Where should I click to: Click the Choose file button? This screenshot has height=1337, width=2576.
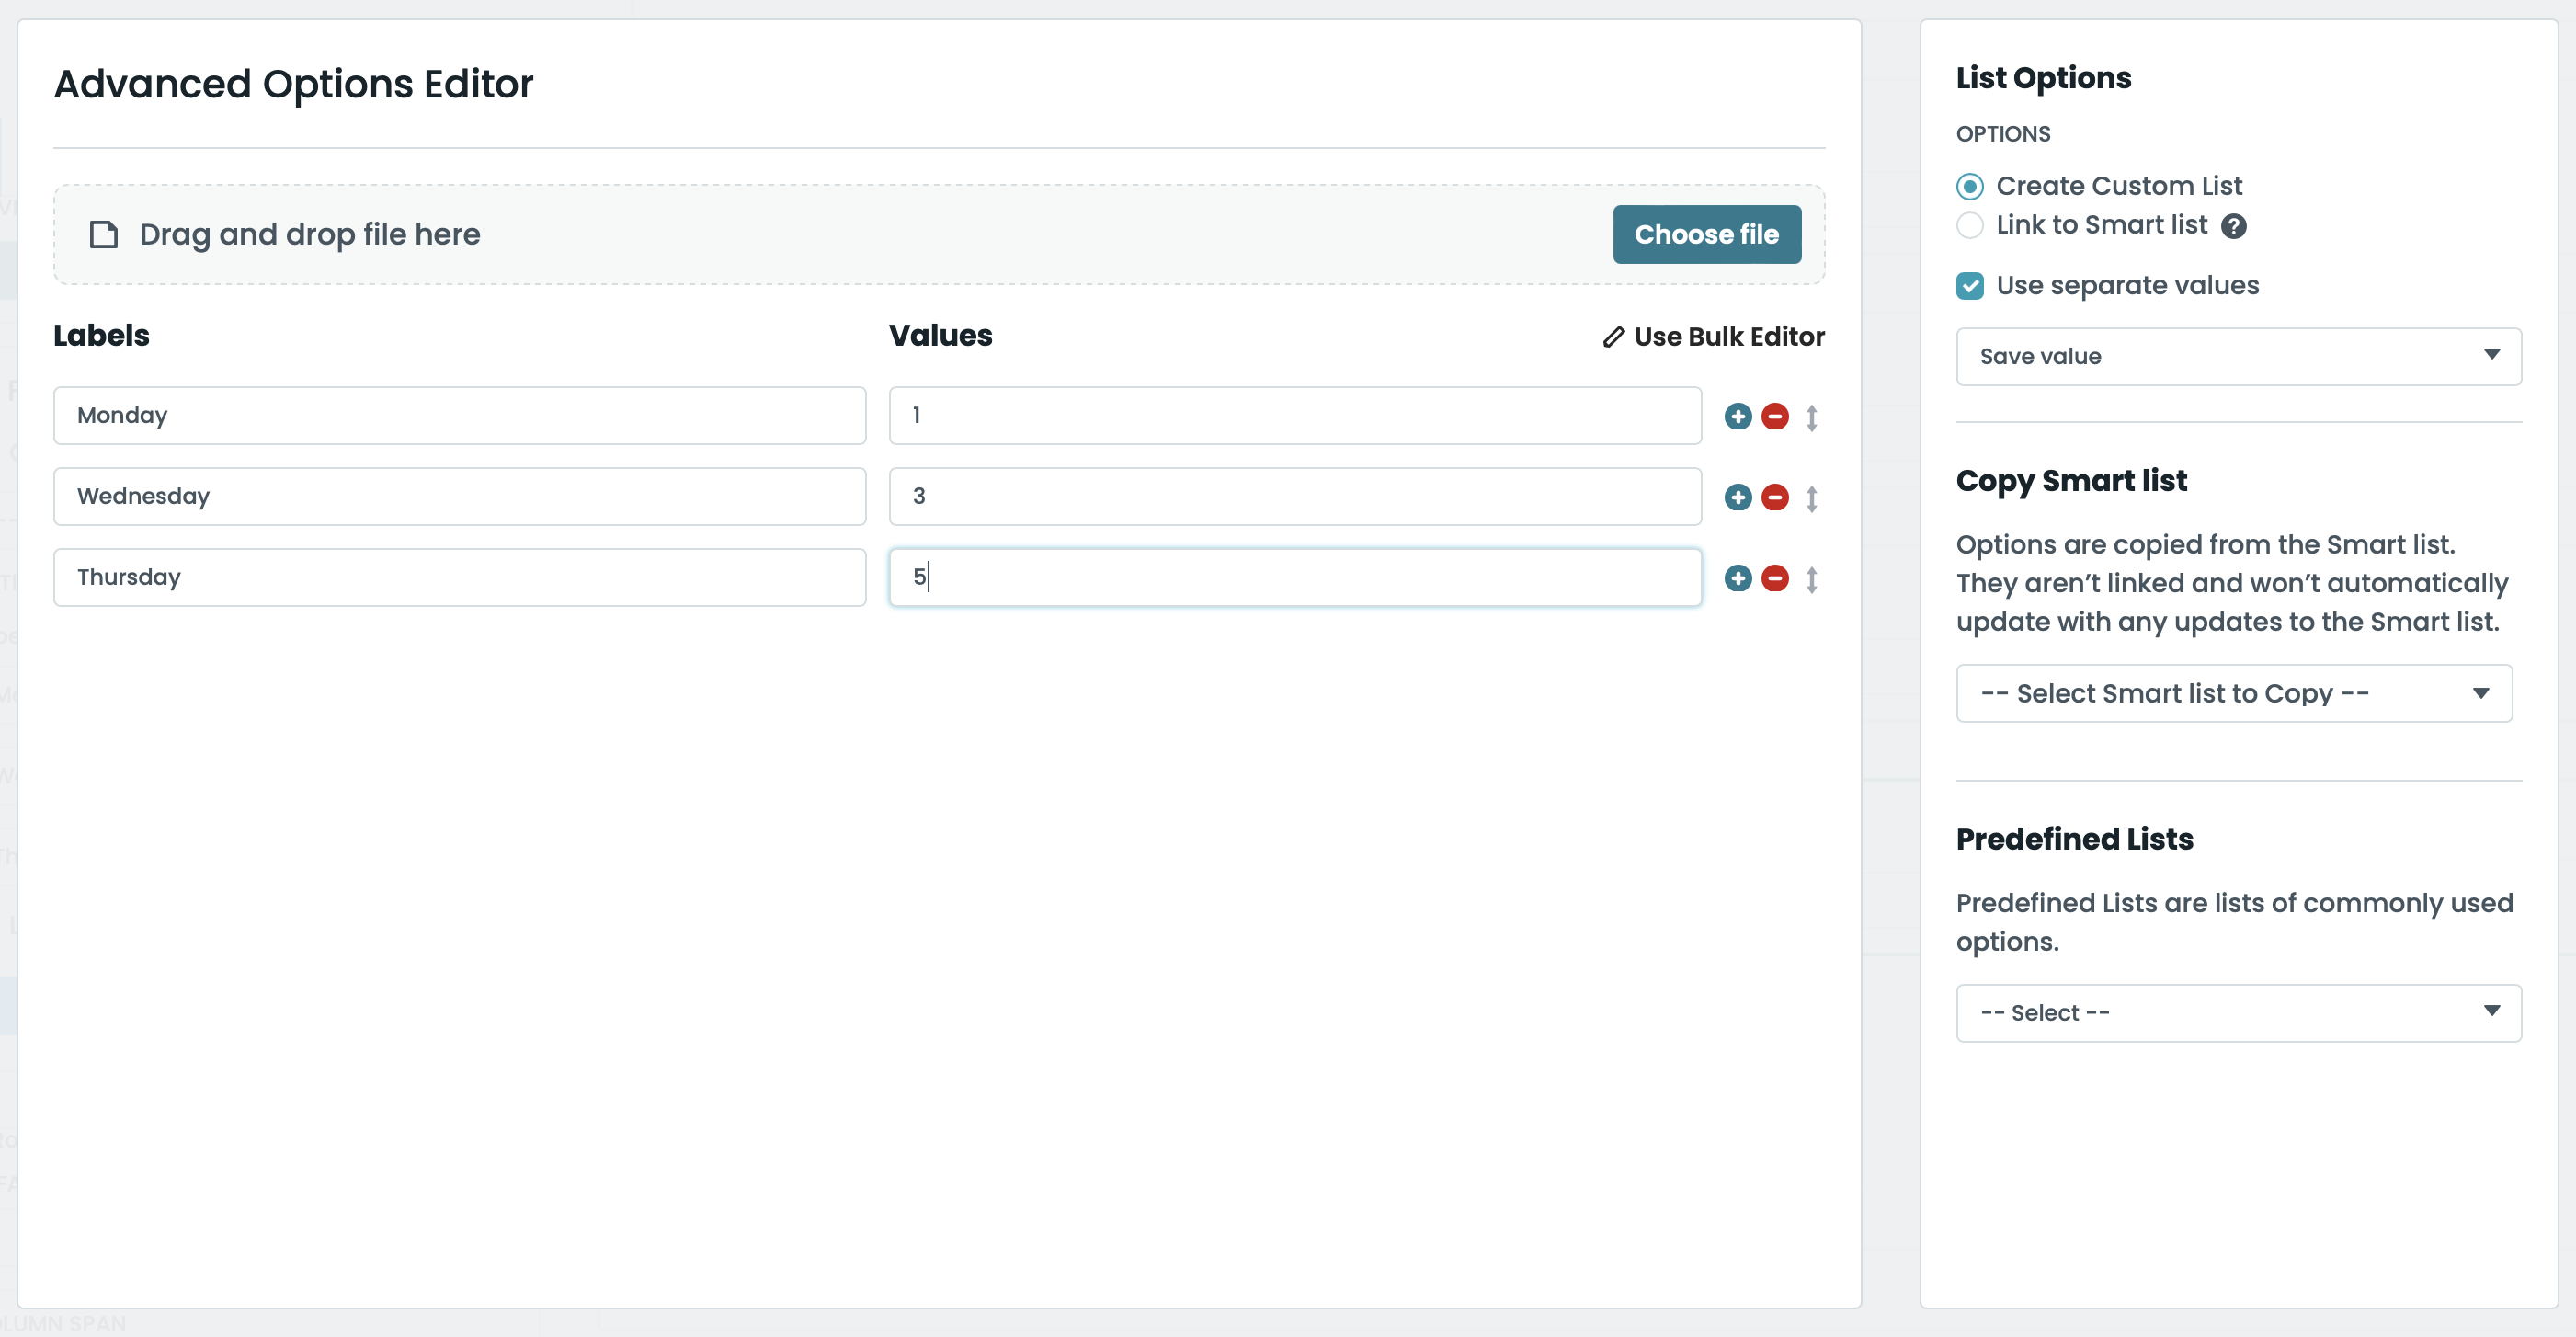click(x=1705, y=235)
